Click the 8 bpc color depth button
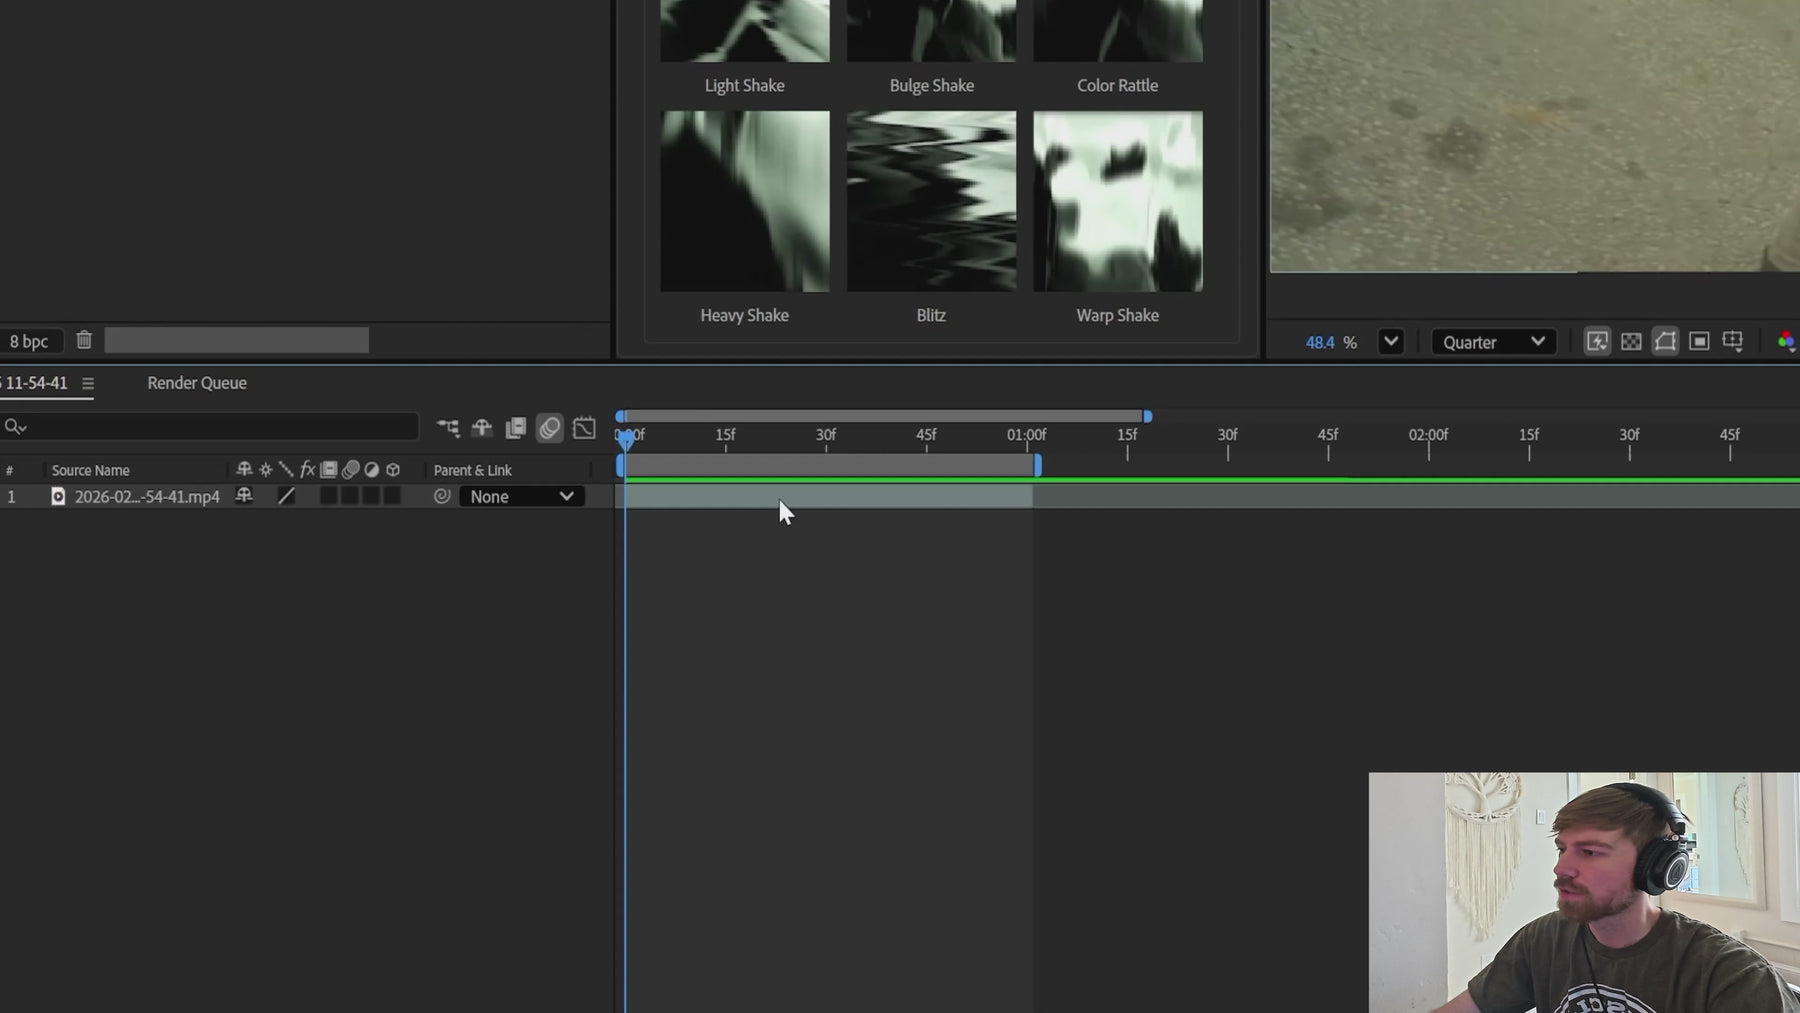This screenshot has width=1800, height=1013. pyautogui.click(x=29, y=341)
